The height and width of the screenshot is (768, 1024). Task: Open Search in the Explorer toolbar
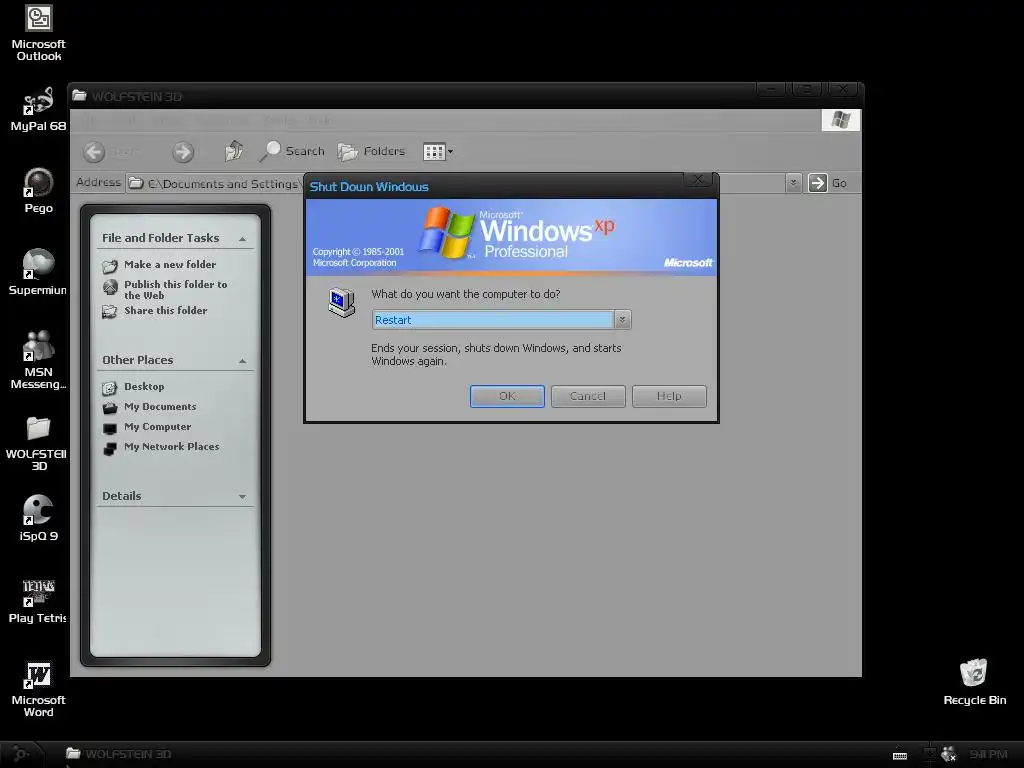point(292,152)
